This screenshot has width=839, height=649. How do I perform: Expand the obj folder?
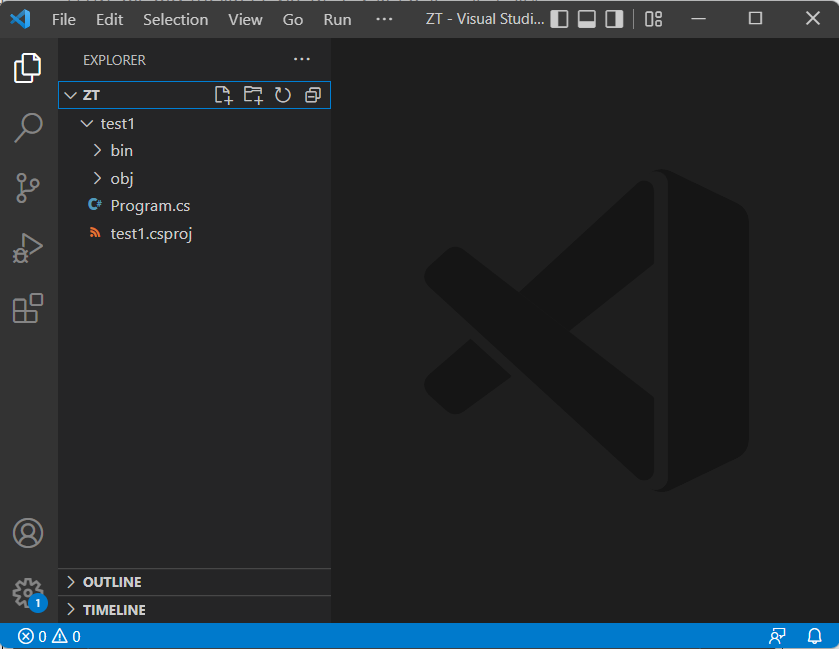[97, 178]
